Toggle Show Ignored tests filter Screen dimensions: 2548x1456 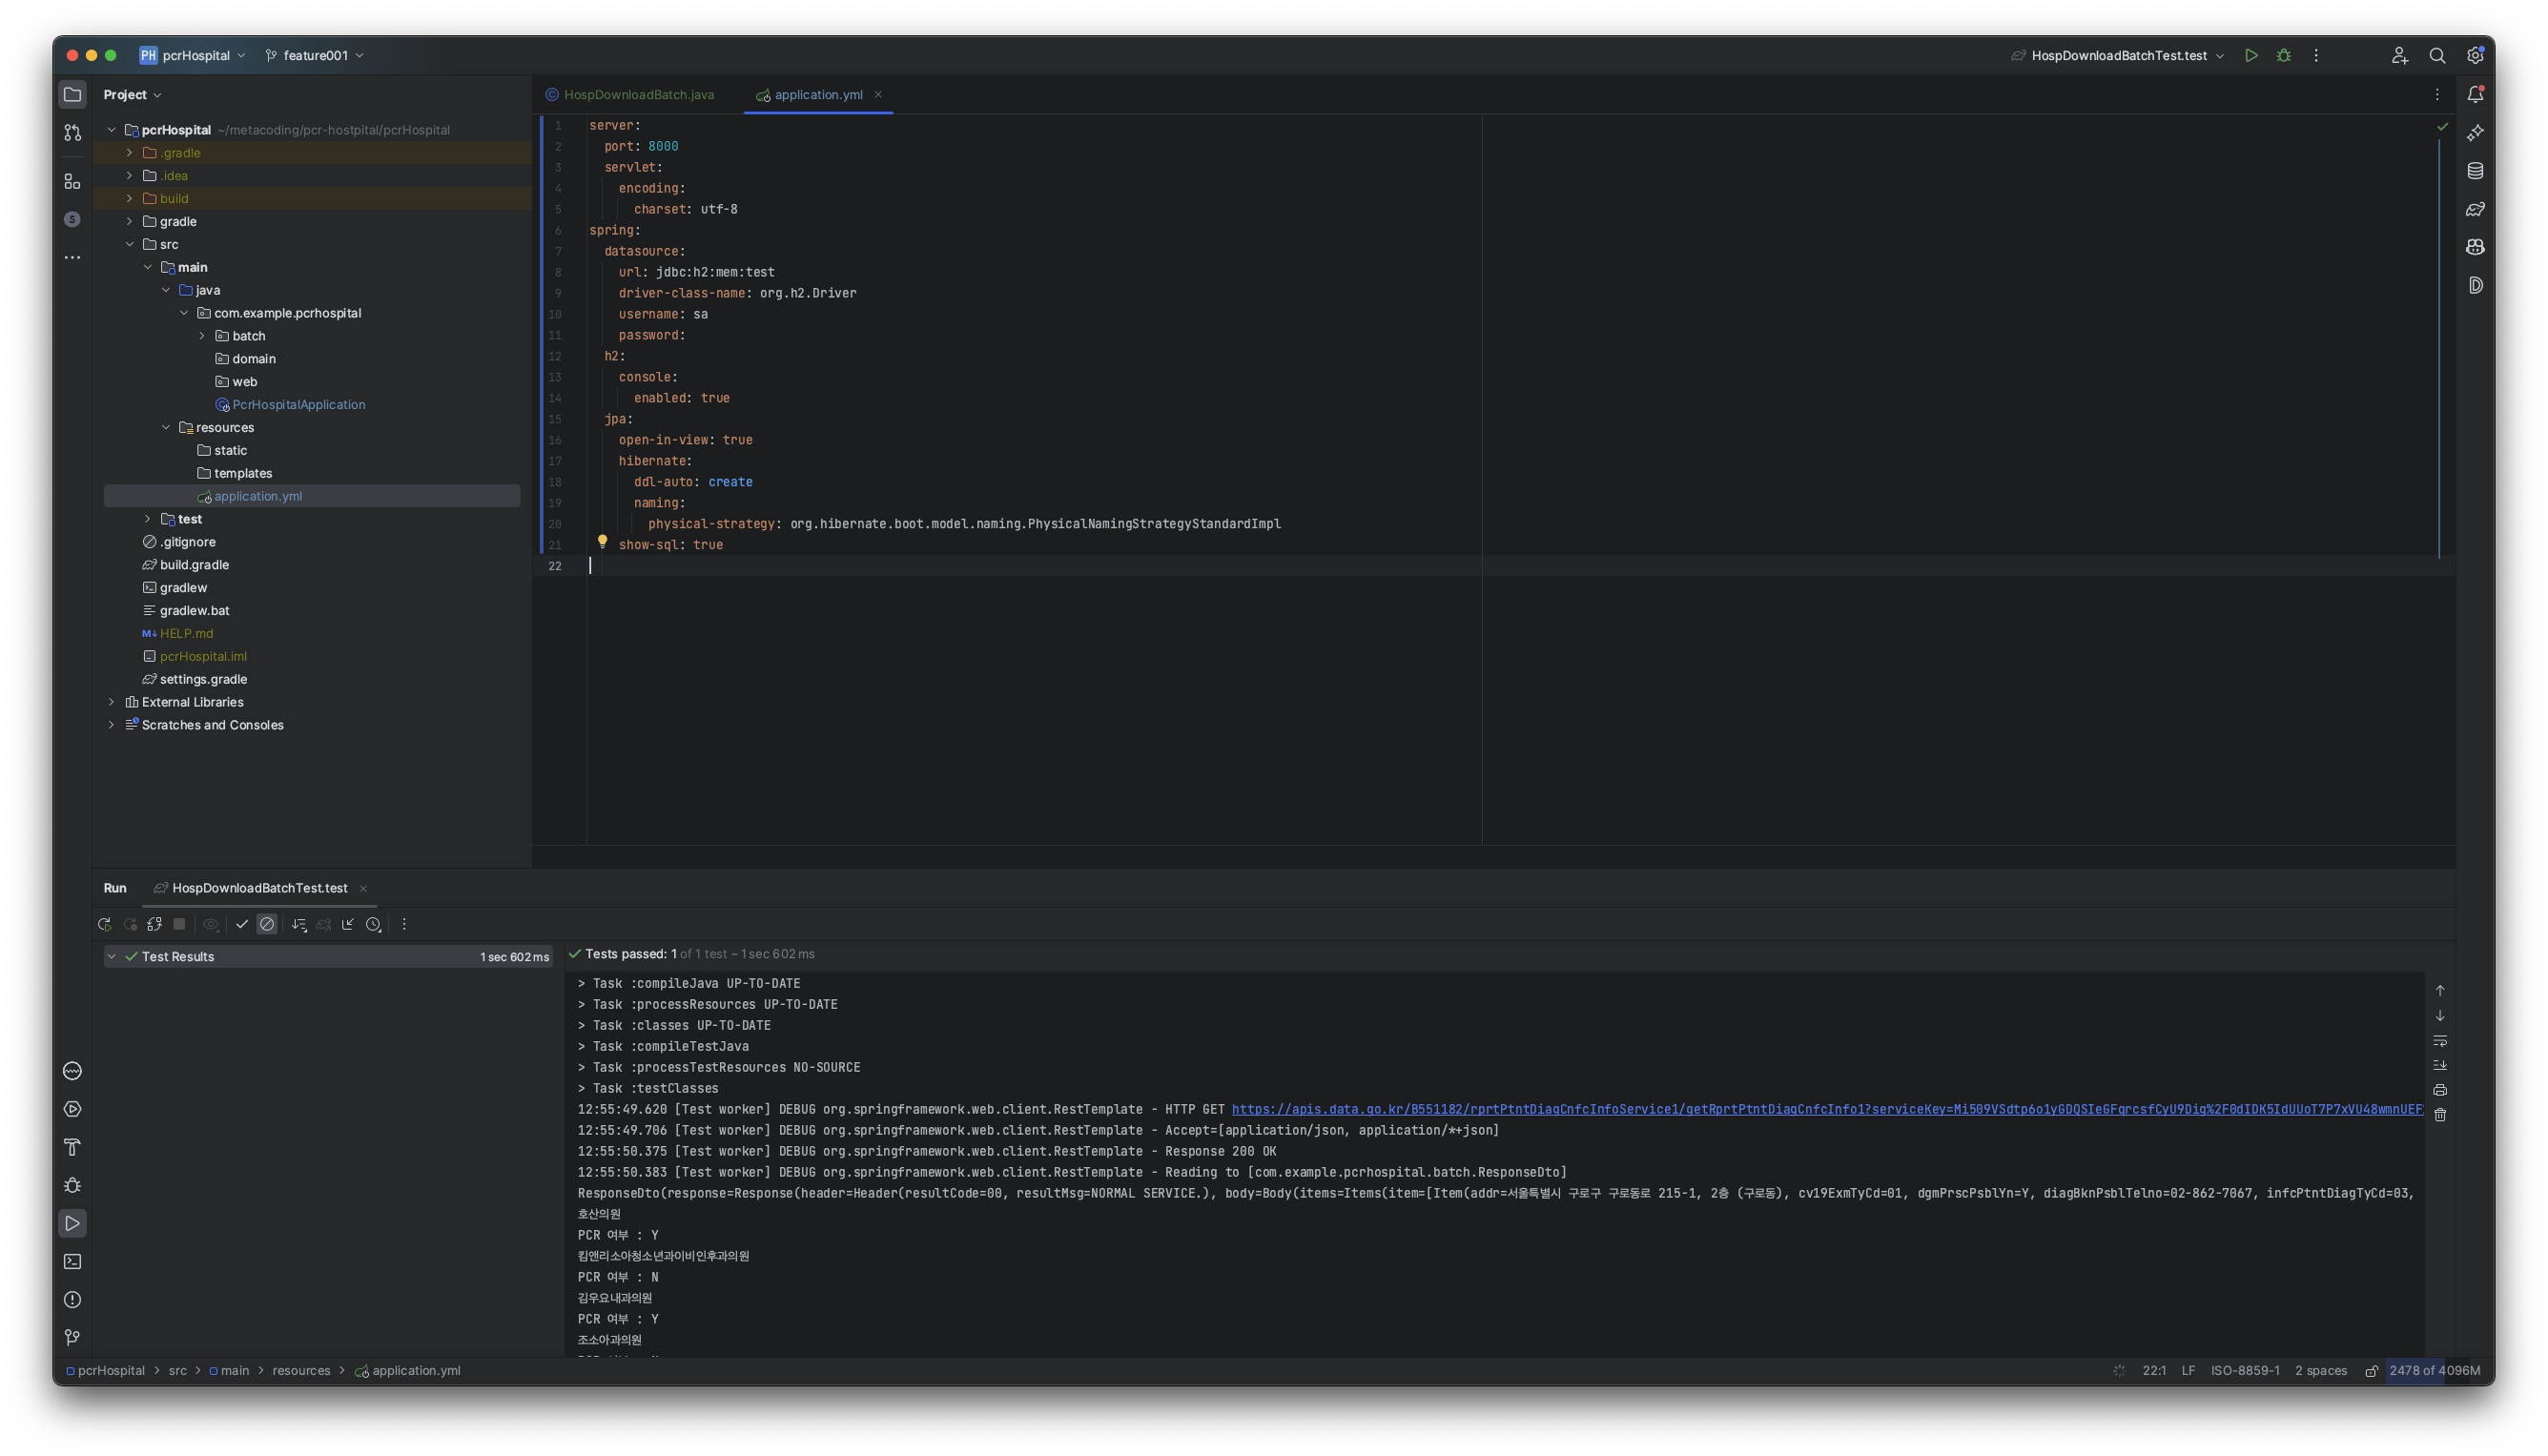tap(267, 925)
